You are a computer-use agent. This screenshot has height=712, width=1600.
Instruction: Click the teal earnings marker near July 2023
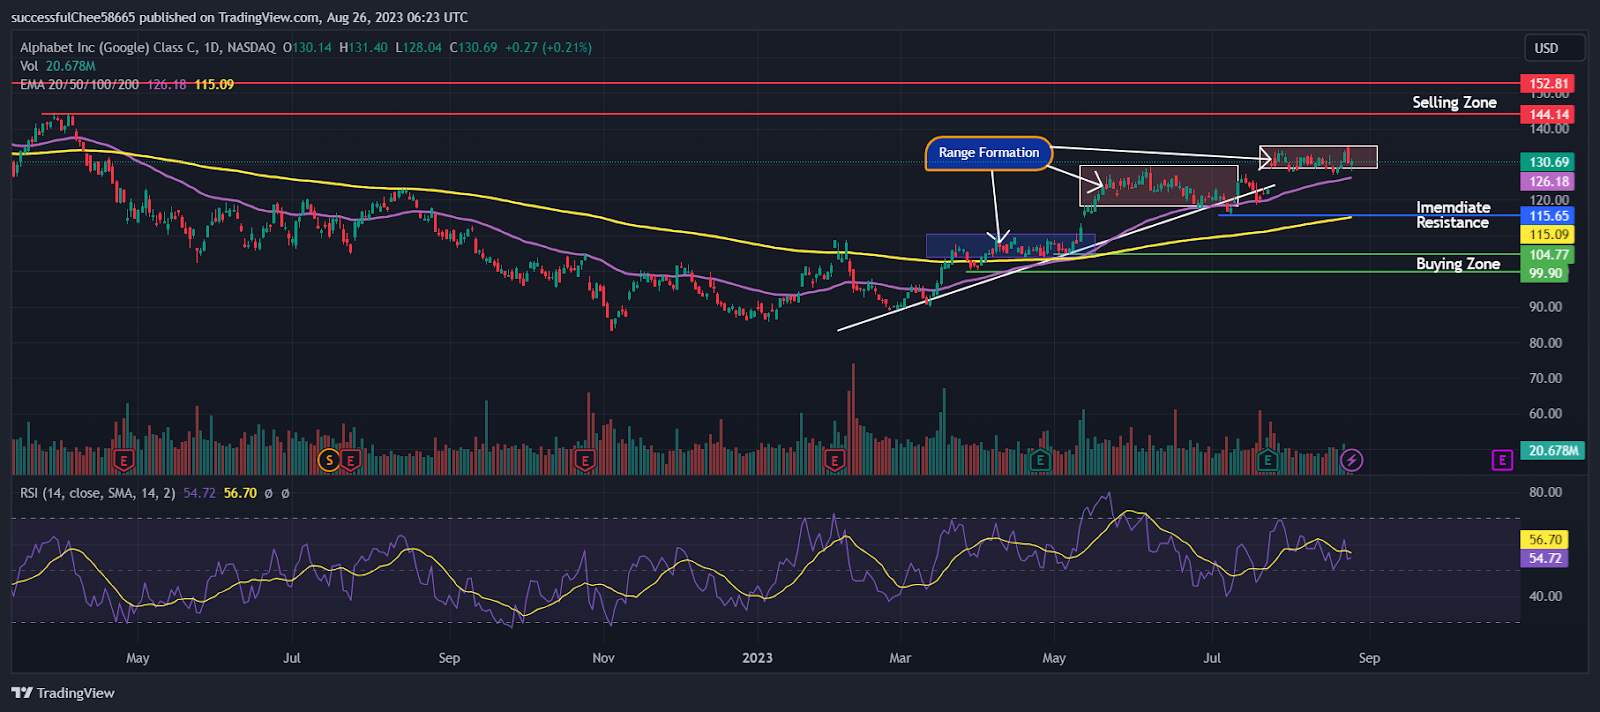[1267, 460]
